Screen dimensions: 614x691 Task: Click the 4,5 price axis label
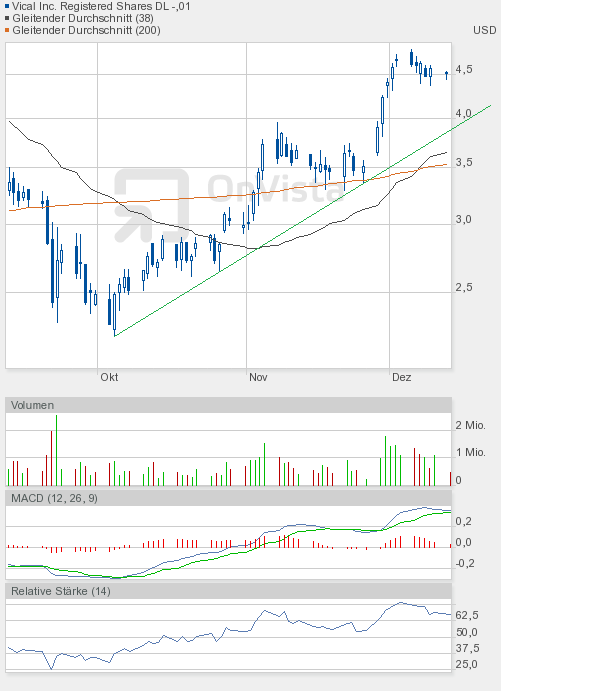coord(464,69)
